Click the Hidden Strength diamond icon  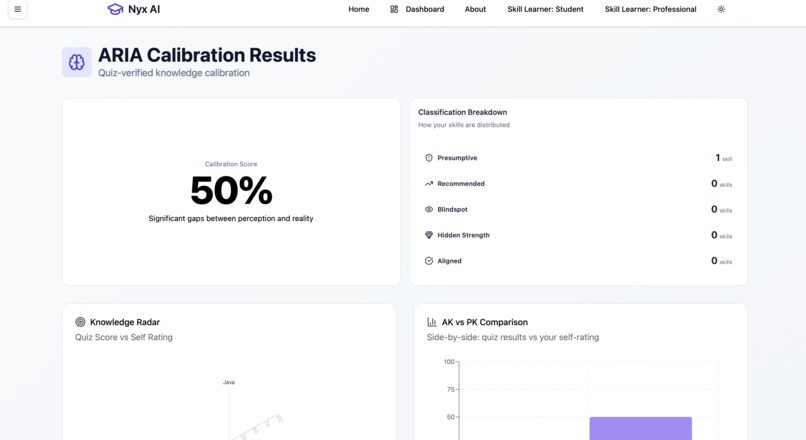point(429,235)
